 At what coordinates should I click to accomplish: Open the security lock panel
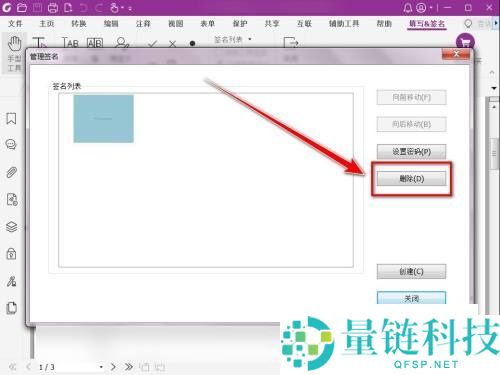(11, 254)
